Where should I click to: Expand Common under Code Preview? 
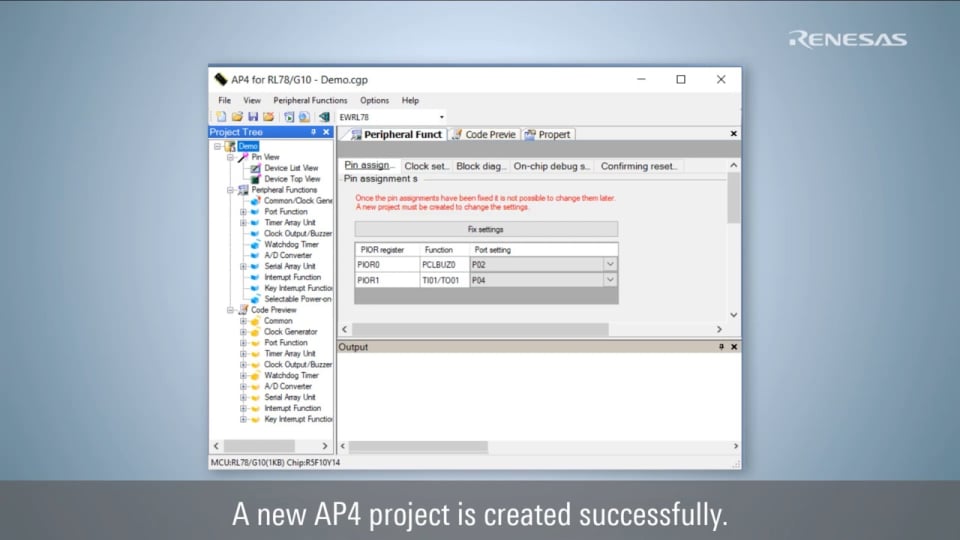243,321
